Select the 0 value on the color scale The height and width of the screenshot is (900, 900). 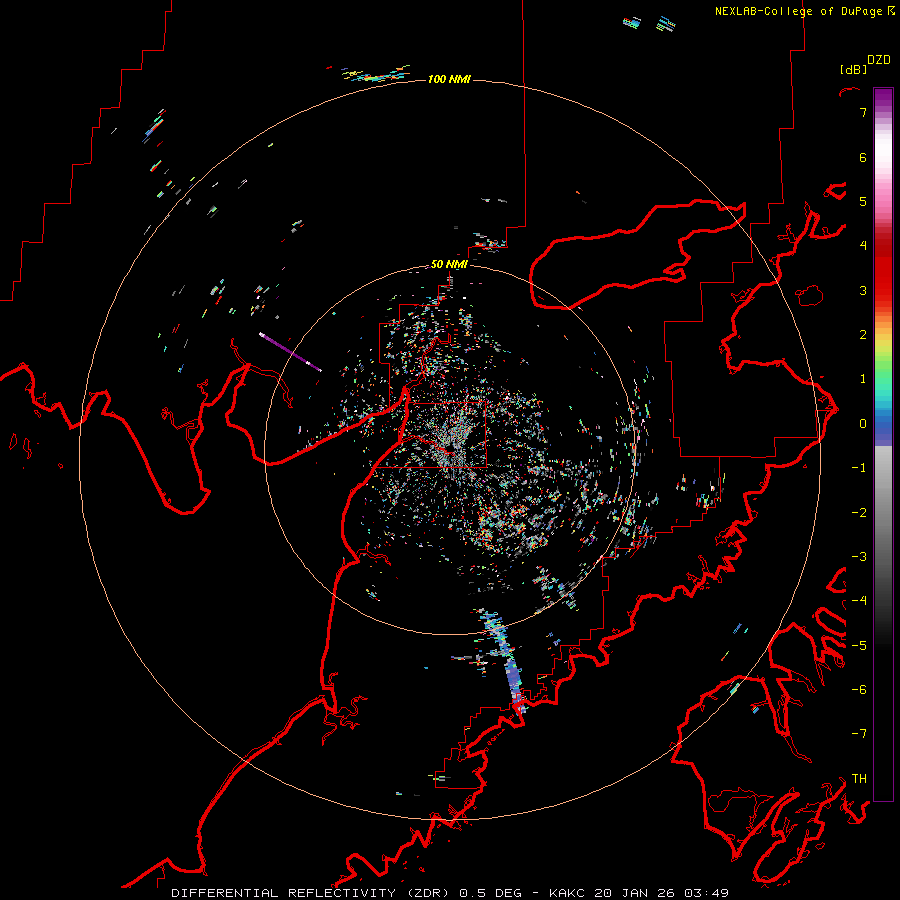863,424
